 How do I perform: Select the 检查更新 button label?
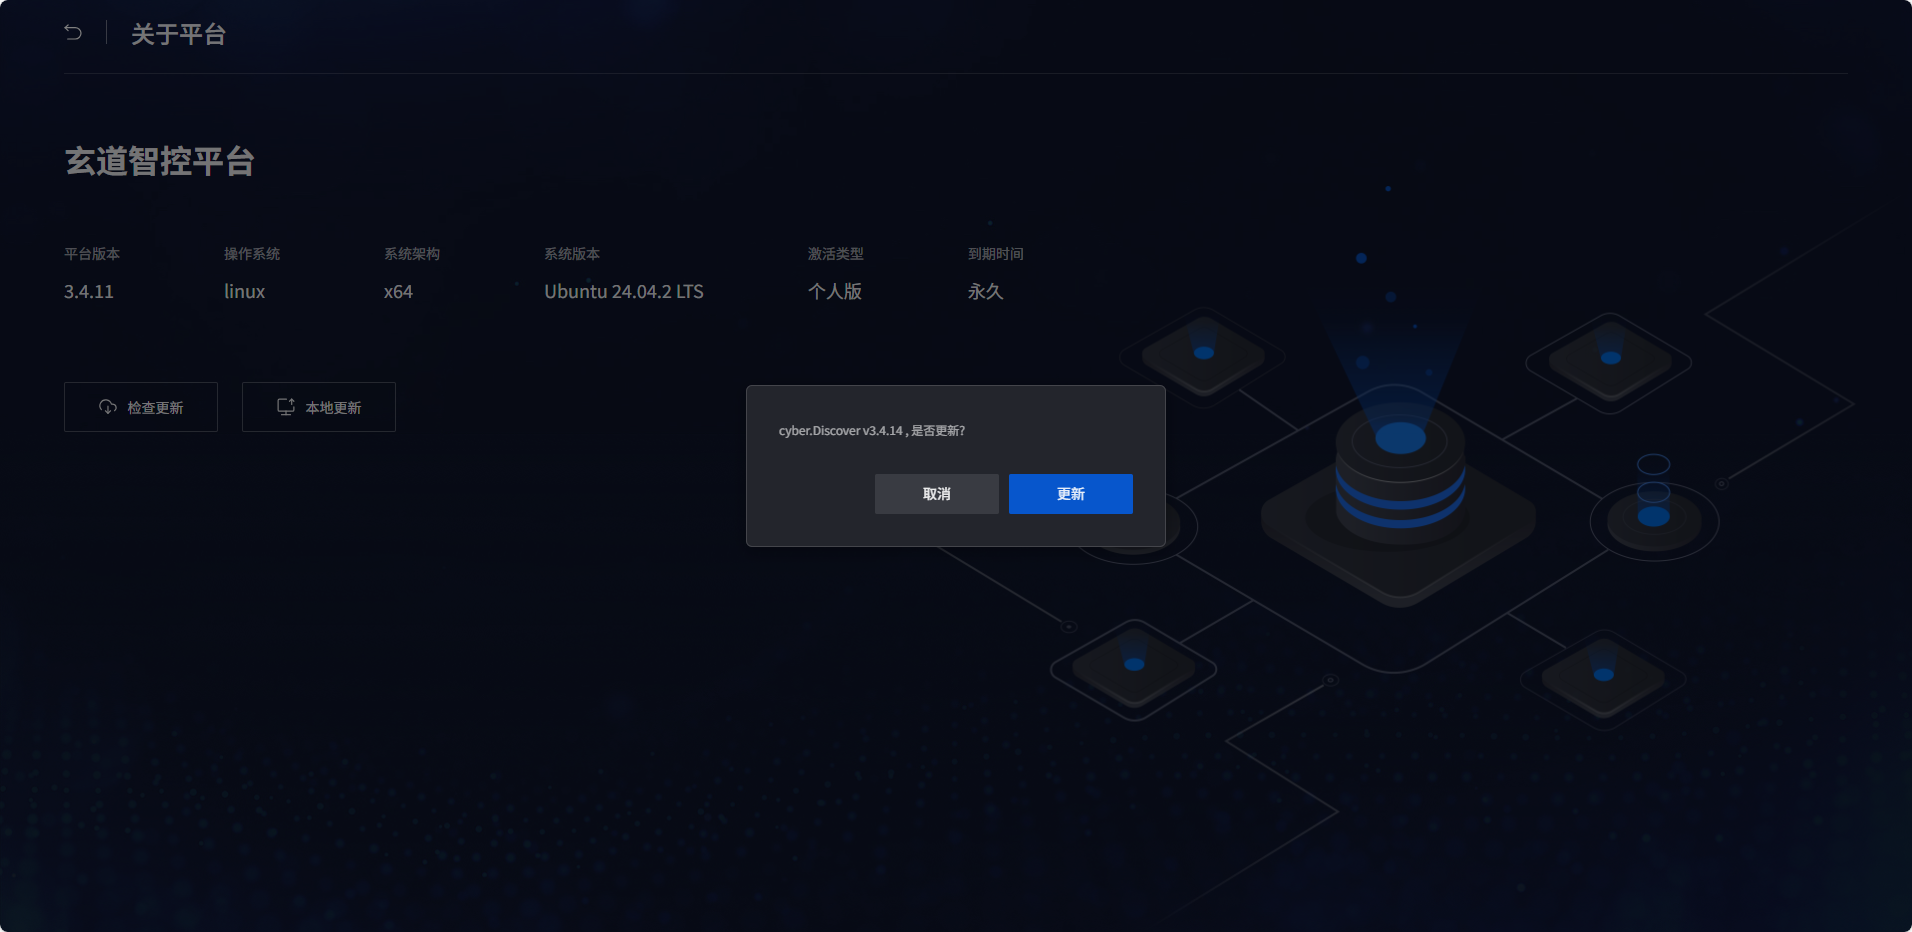[x=155, y=408]
